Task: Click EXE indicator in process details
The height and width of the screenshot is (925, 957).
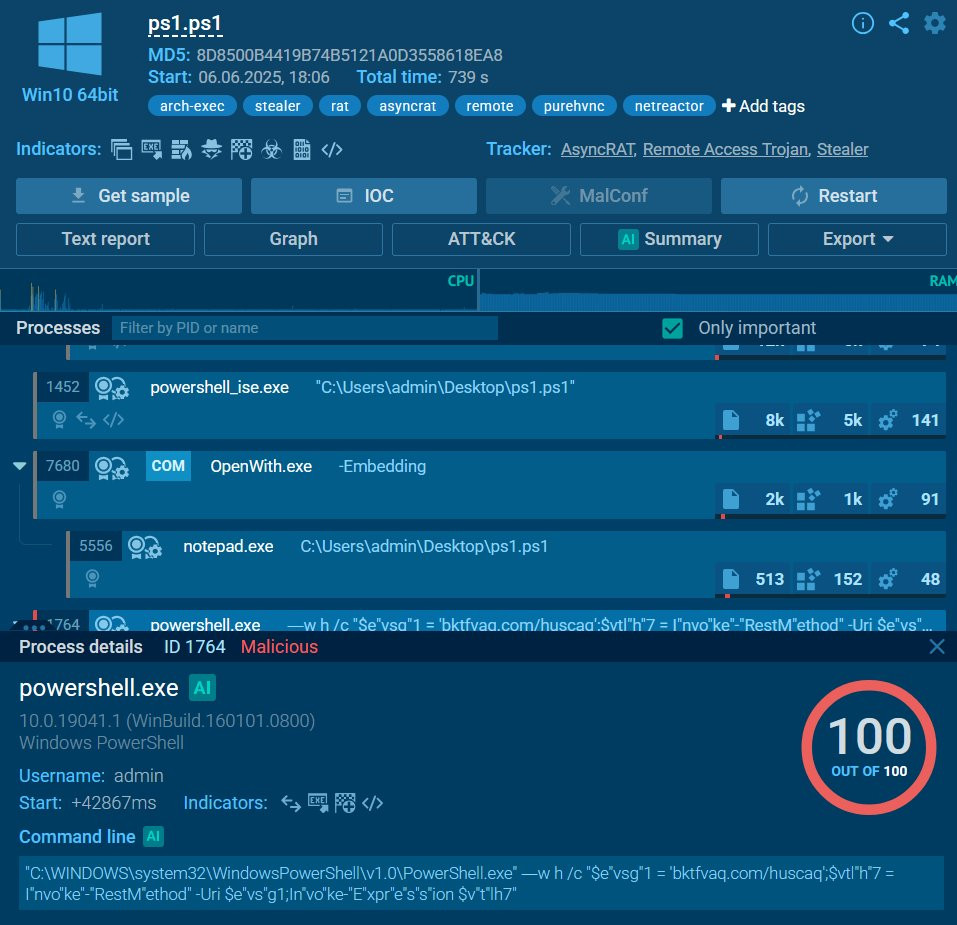Action: click(318, 803)
